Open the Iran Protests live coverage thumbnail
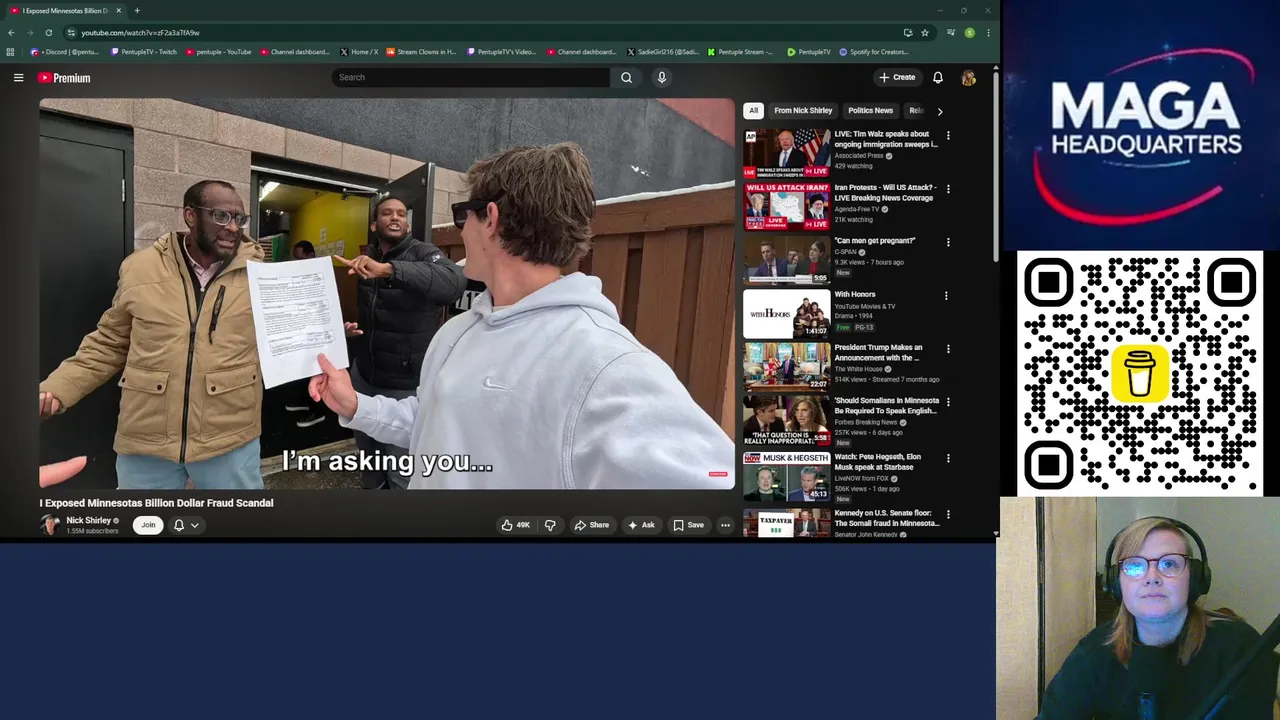This screenshot has height=720, width=1280. tap(787, 206)
